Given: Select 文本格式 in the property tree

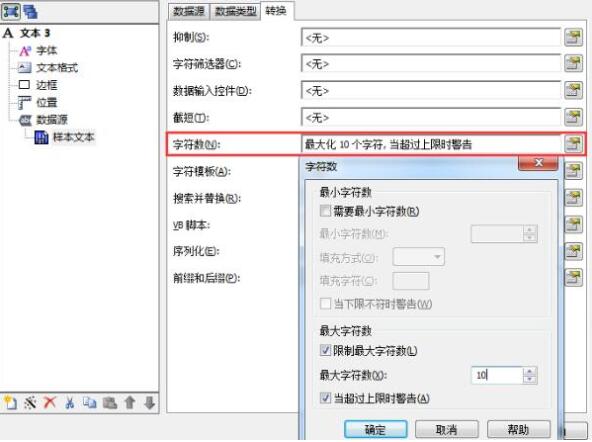Looking at the screenshot, I should [x=57, y=68].
